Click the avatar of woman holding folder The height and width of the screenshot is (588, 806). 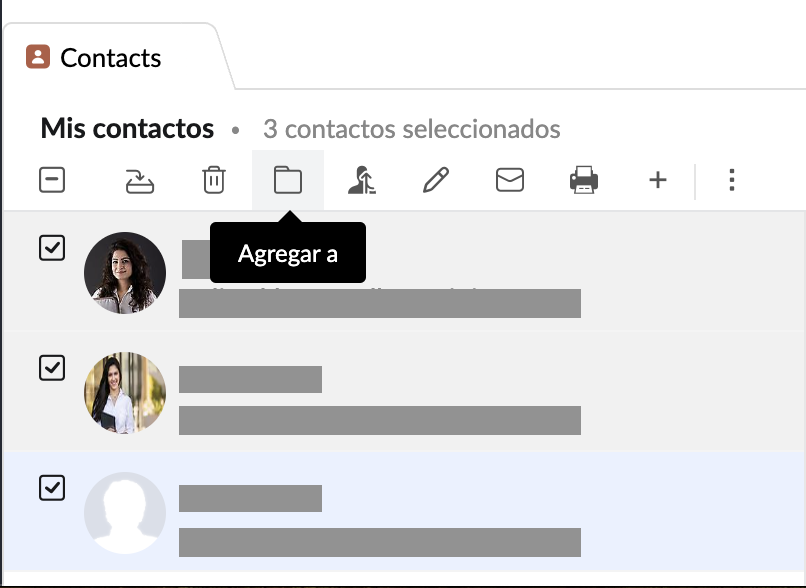coord(125,393)
